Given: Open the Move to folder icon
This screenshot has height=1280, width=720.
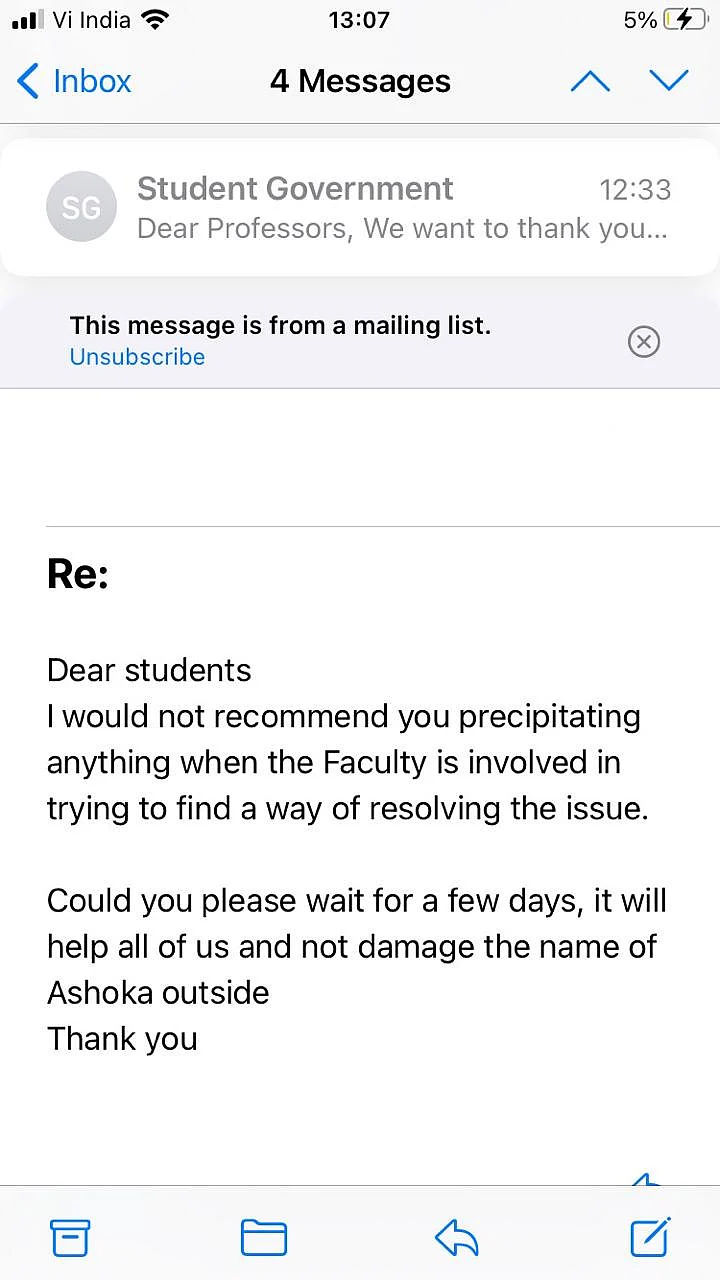Looking at the screenshot, I should (x=264, y=1238).
